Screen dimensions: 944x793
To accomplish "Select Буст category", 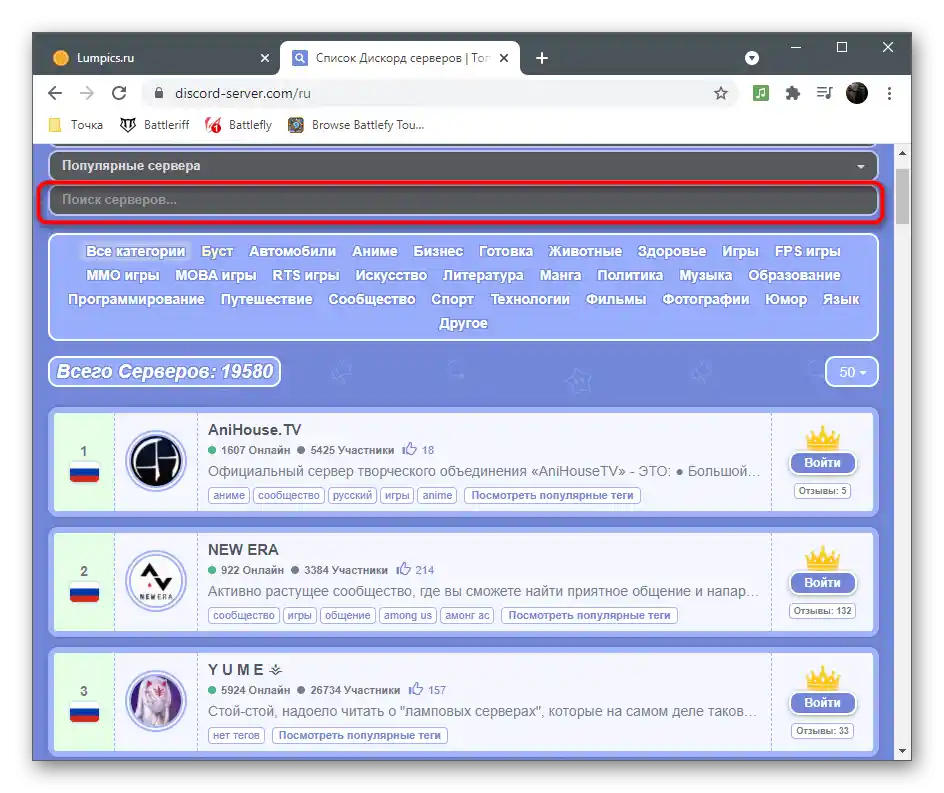I will 217,251.
